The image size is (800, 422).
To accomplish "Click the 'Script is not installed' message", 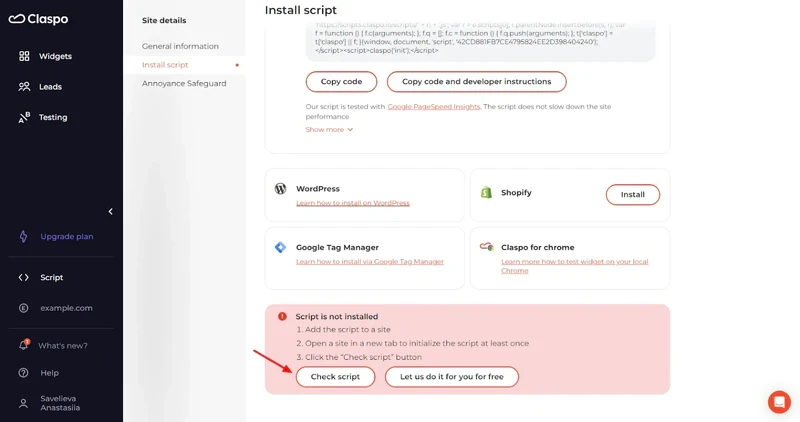I will [337, 316].
